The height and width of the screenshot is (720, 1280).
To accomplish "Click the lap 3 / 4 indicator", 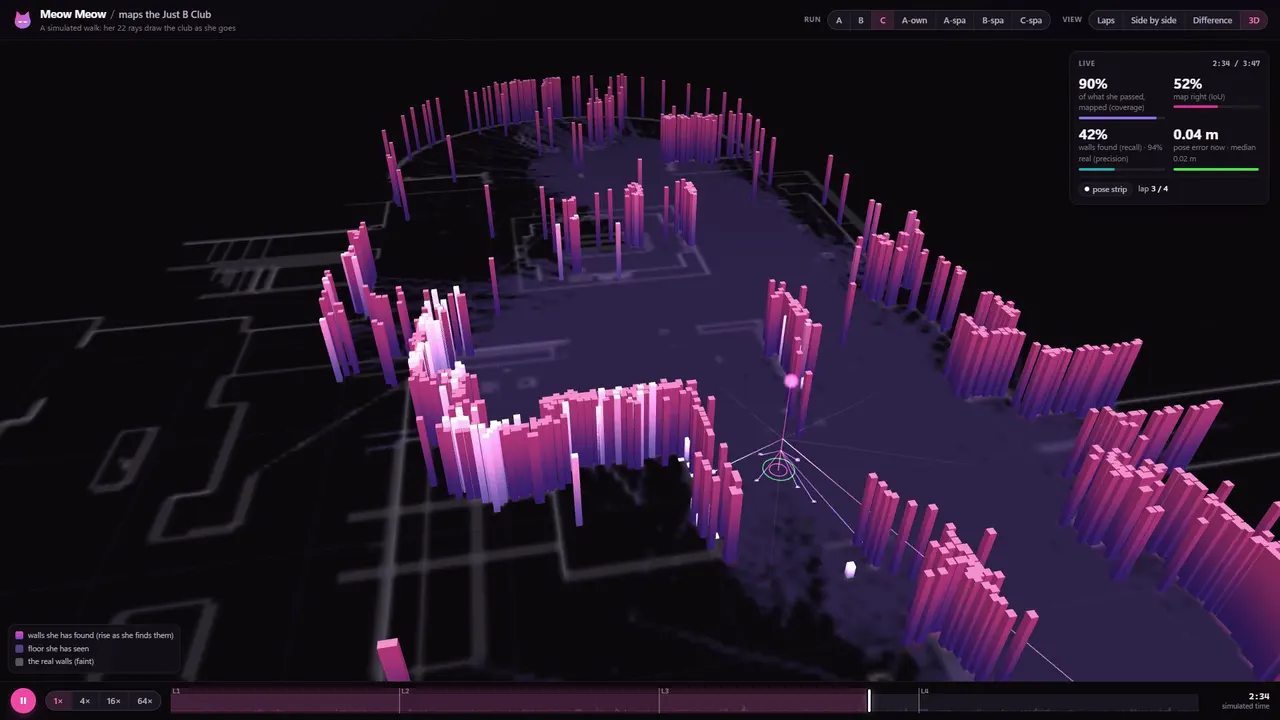I will point(1153,189).
